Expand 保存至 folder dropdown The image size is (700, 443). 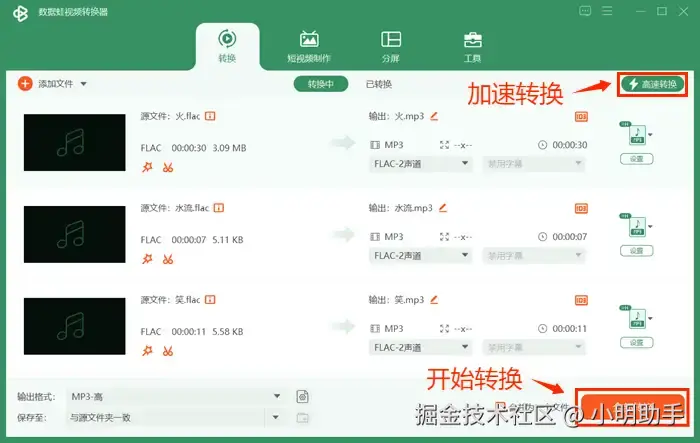coord(276,418)
